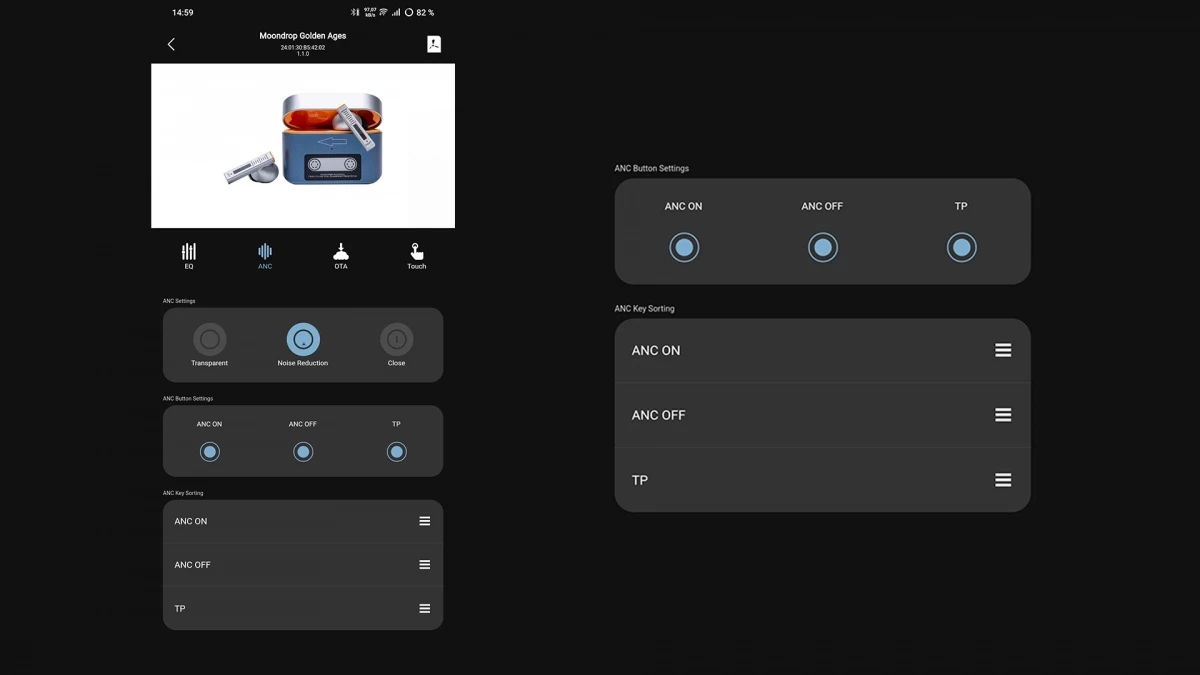This screenshot has height=675, width=1200.
Task: Tap TP row label in enlarged Key Sorting
Action: [640, 480]
